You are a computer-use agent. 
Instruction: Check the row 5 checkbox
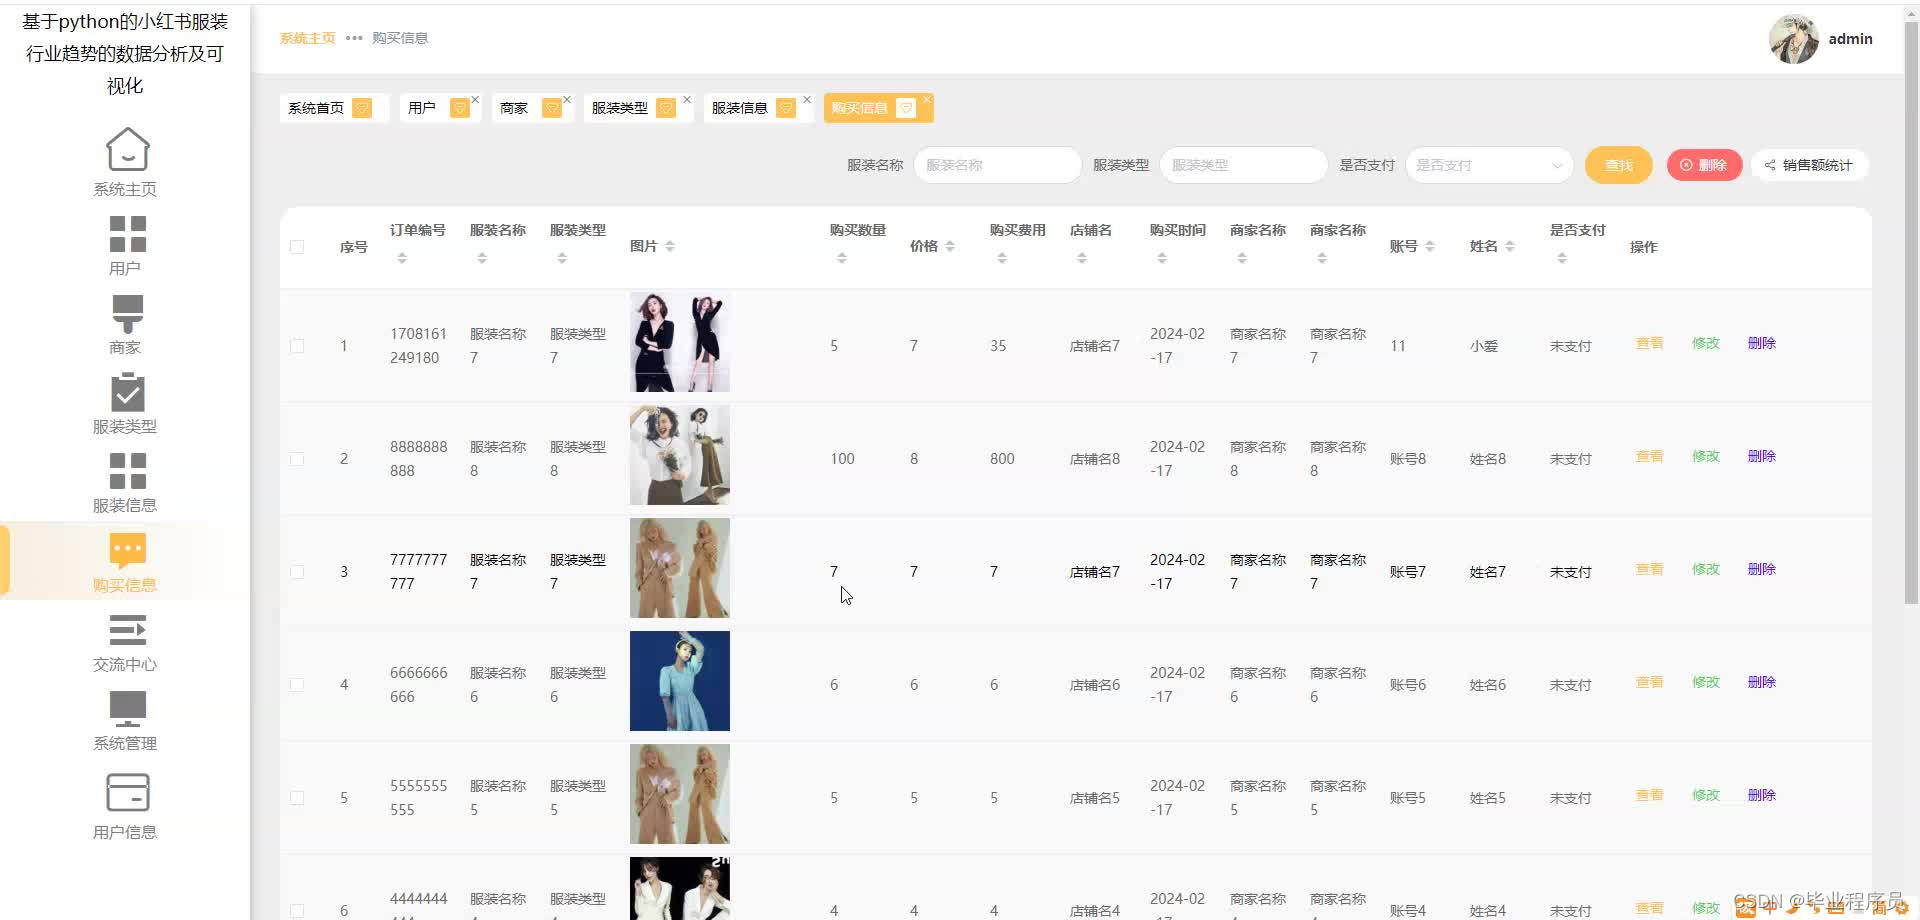(297, 798)
